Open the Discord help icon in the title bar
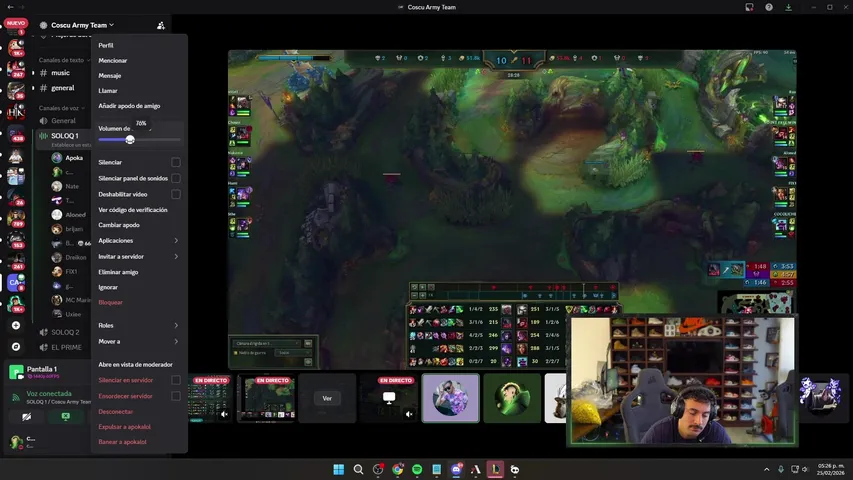 769,7
